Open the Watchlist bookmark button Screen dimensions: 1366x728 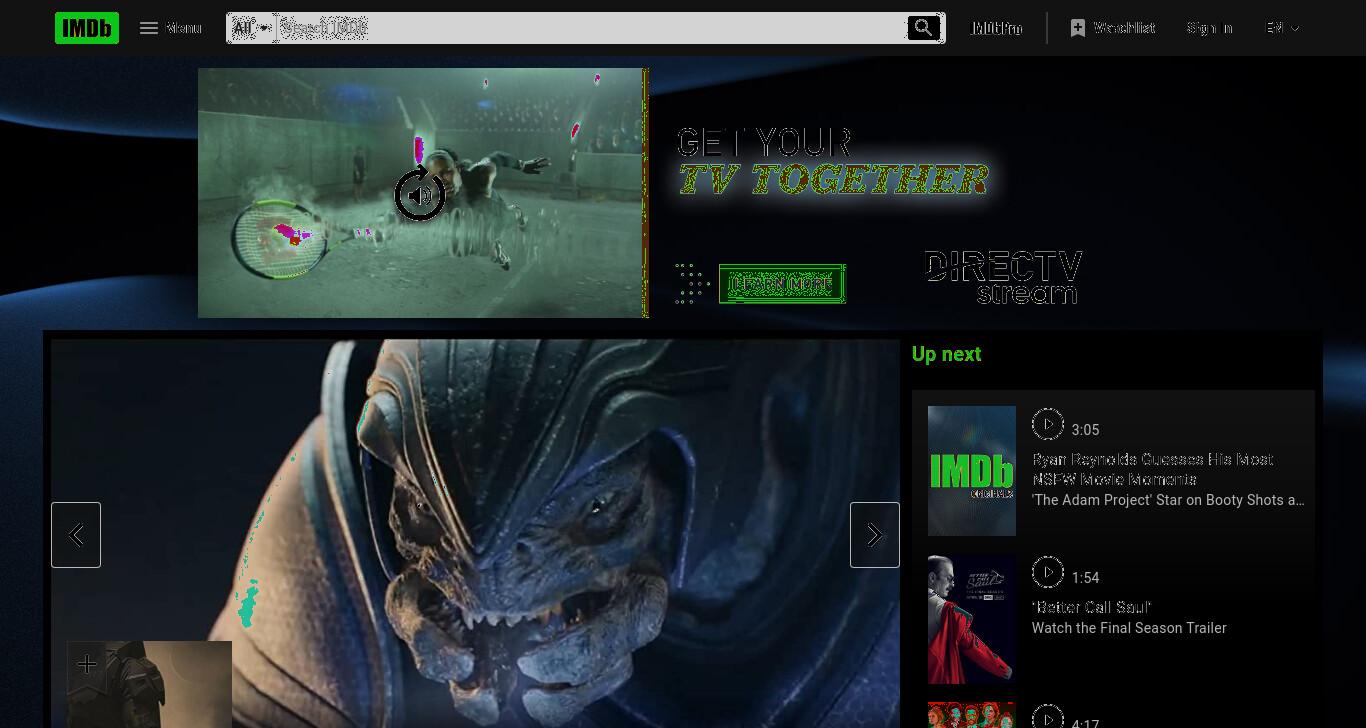[x=1112, y=28]
